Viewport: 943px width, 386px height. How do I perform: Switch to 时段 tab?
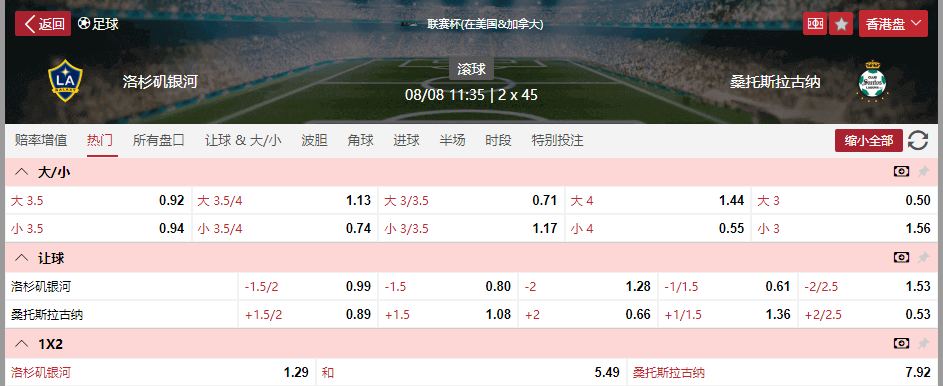click(x=499, y=141)
